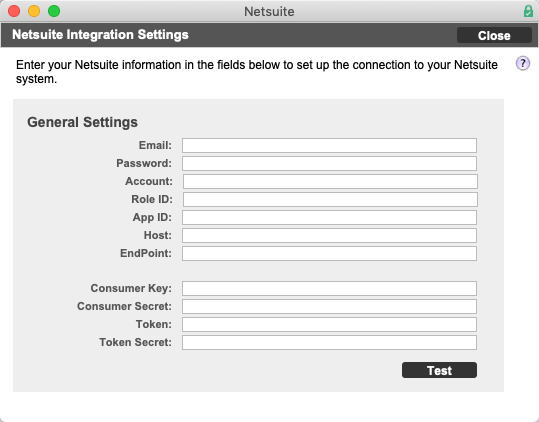Minimize window using yellow button
Image resolution: width=539 pixels, height=422 pixels.
coord(34,11)
